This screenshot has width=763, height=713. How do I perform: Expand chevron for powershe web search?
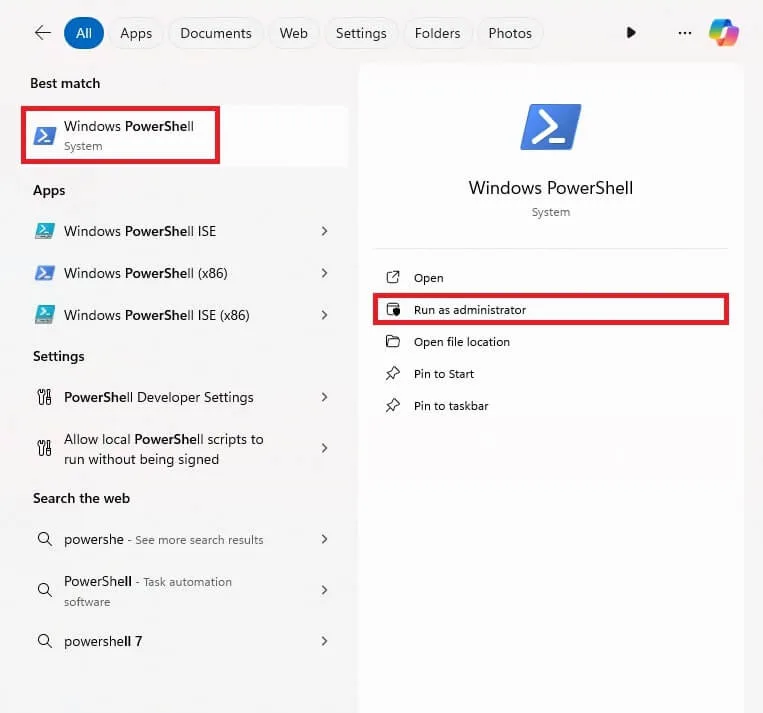click(325, 539)
